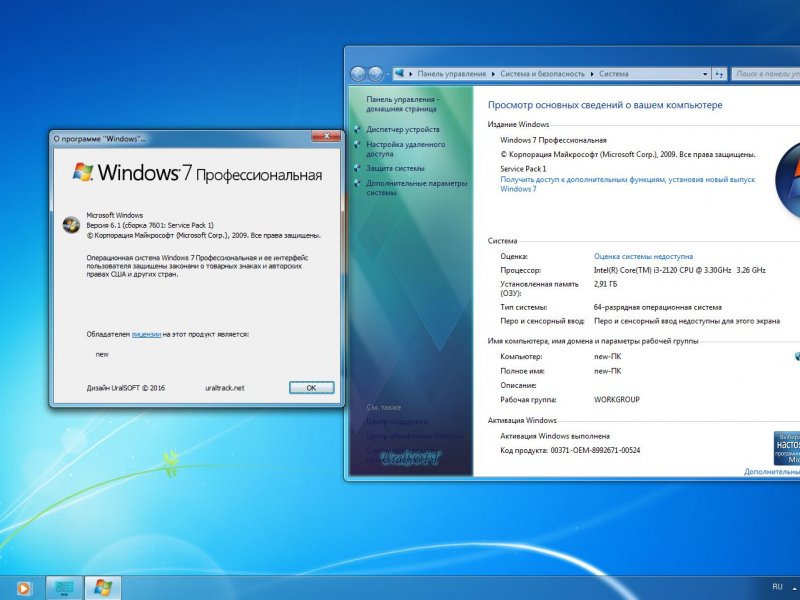Screen dimensions: 800x600
Task: Click the Дополнительные link at bottom right
Action: (x=771, y=472)
